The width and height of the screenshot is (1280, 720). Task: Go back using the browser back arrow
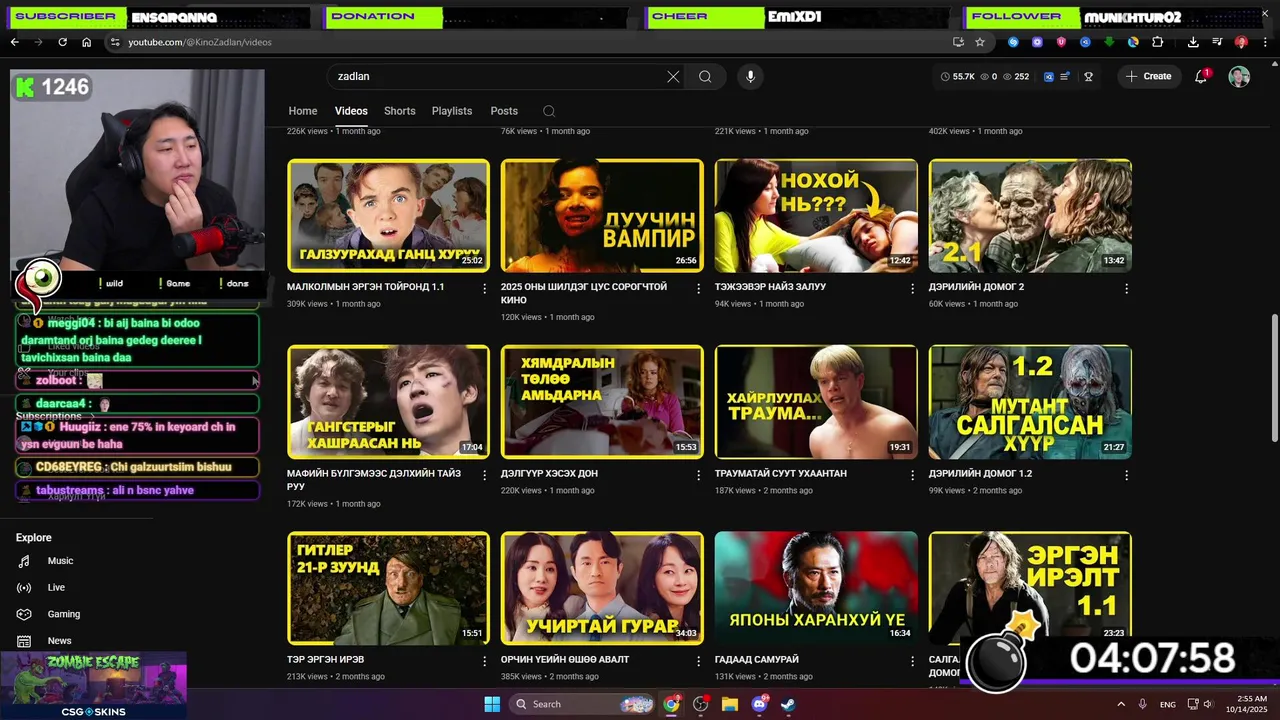click(14, 42)
